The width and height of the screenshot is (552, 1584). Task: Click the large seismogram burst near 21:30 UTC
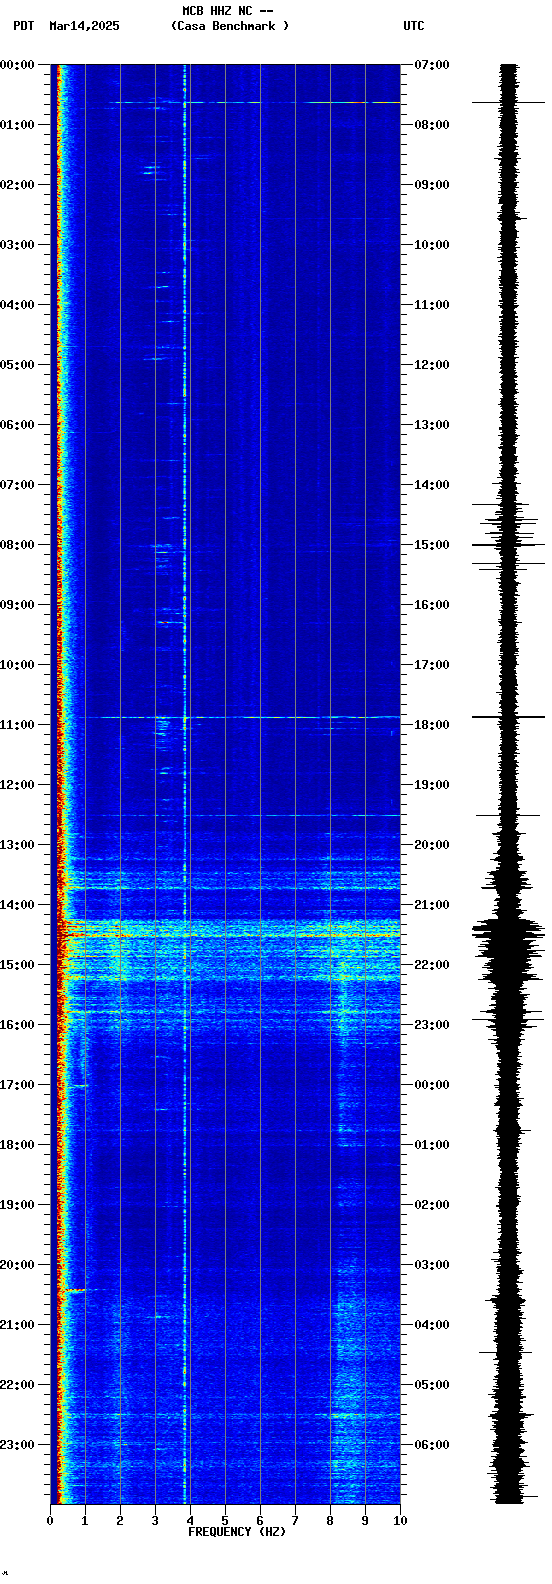509,932
